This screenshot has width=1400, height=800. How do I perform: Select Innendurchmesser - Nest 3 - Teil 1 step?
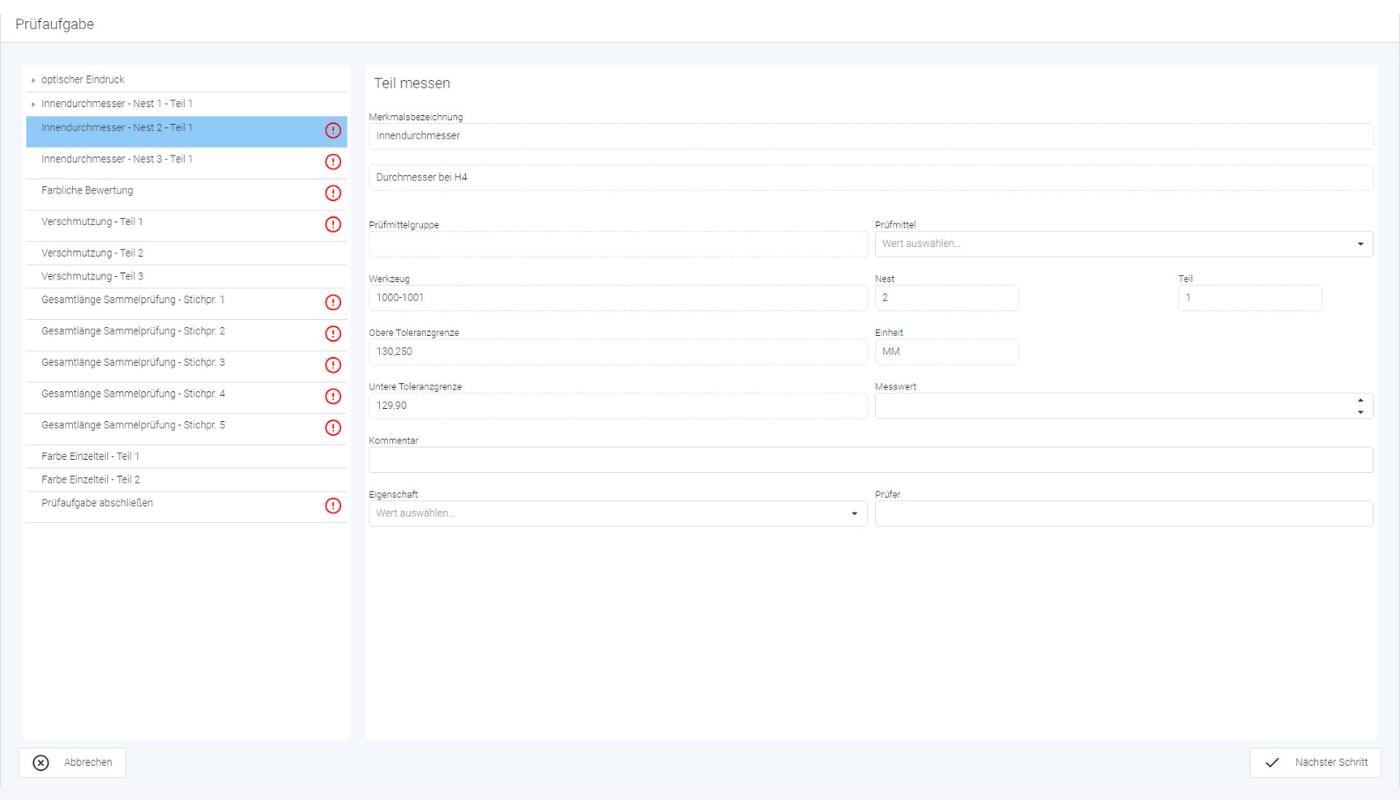(x=186, y=162)
